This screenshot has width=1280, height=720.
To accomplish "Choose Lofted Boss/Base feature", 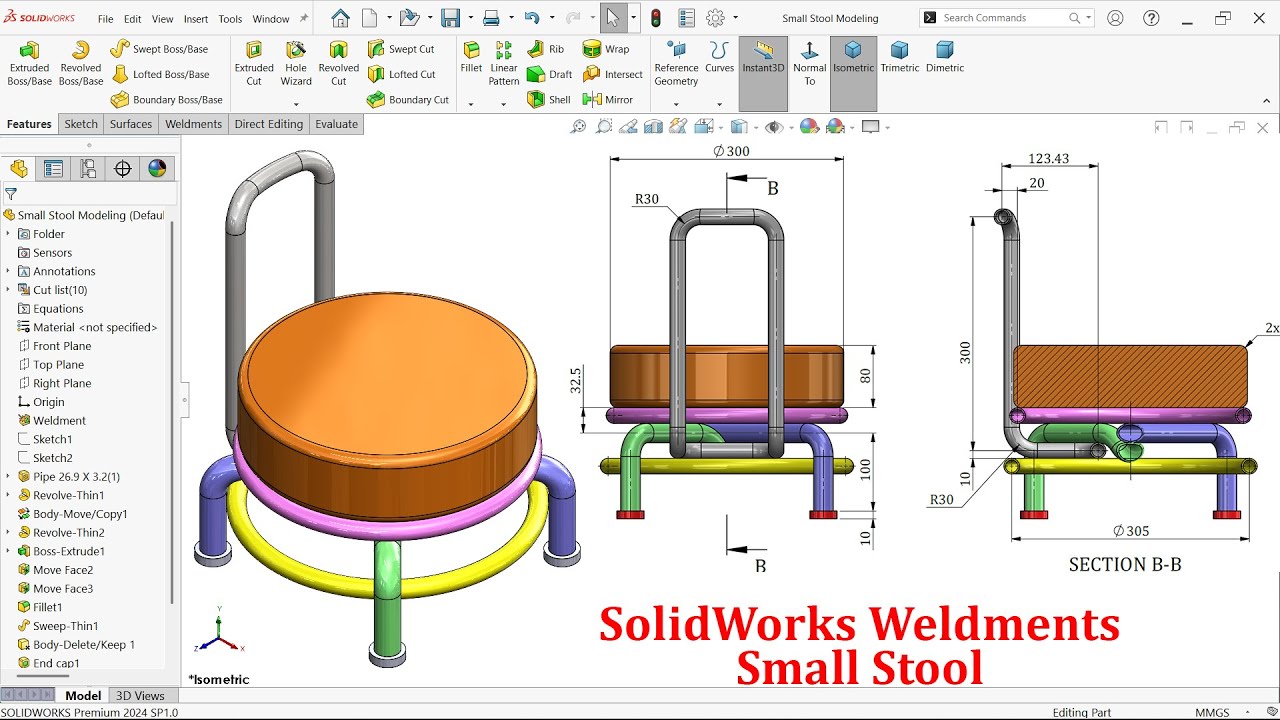I will 160,74.
